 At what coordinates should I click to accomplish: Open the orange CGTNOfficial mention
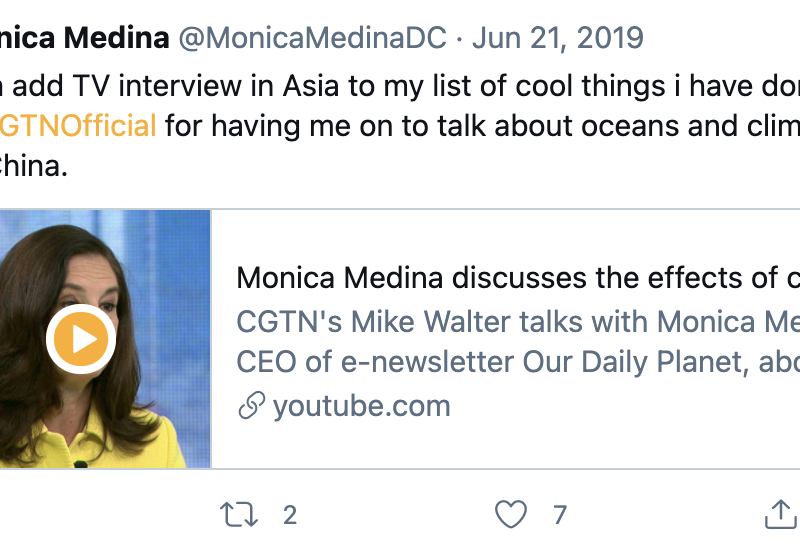coord(78,127)
